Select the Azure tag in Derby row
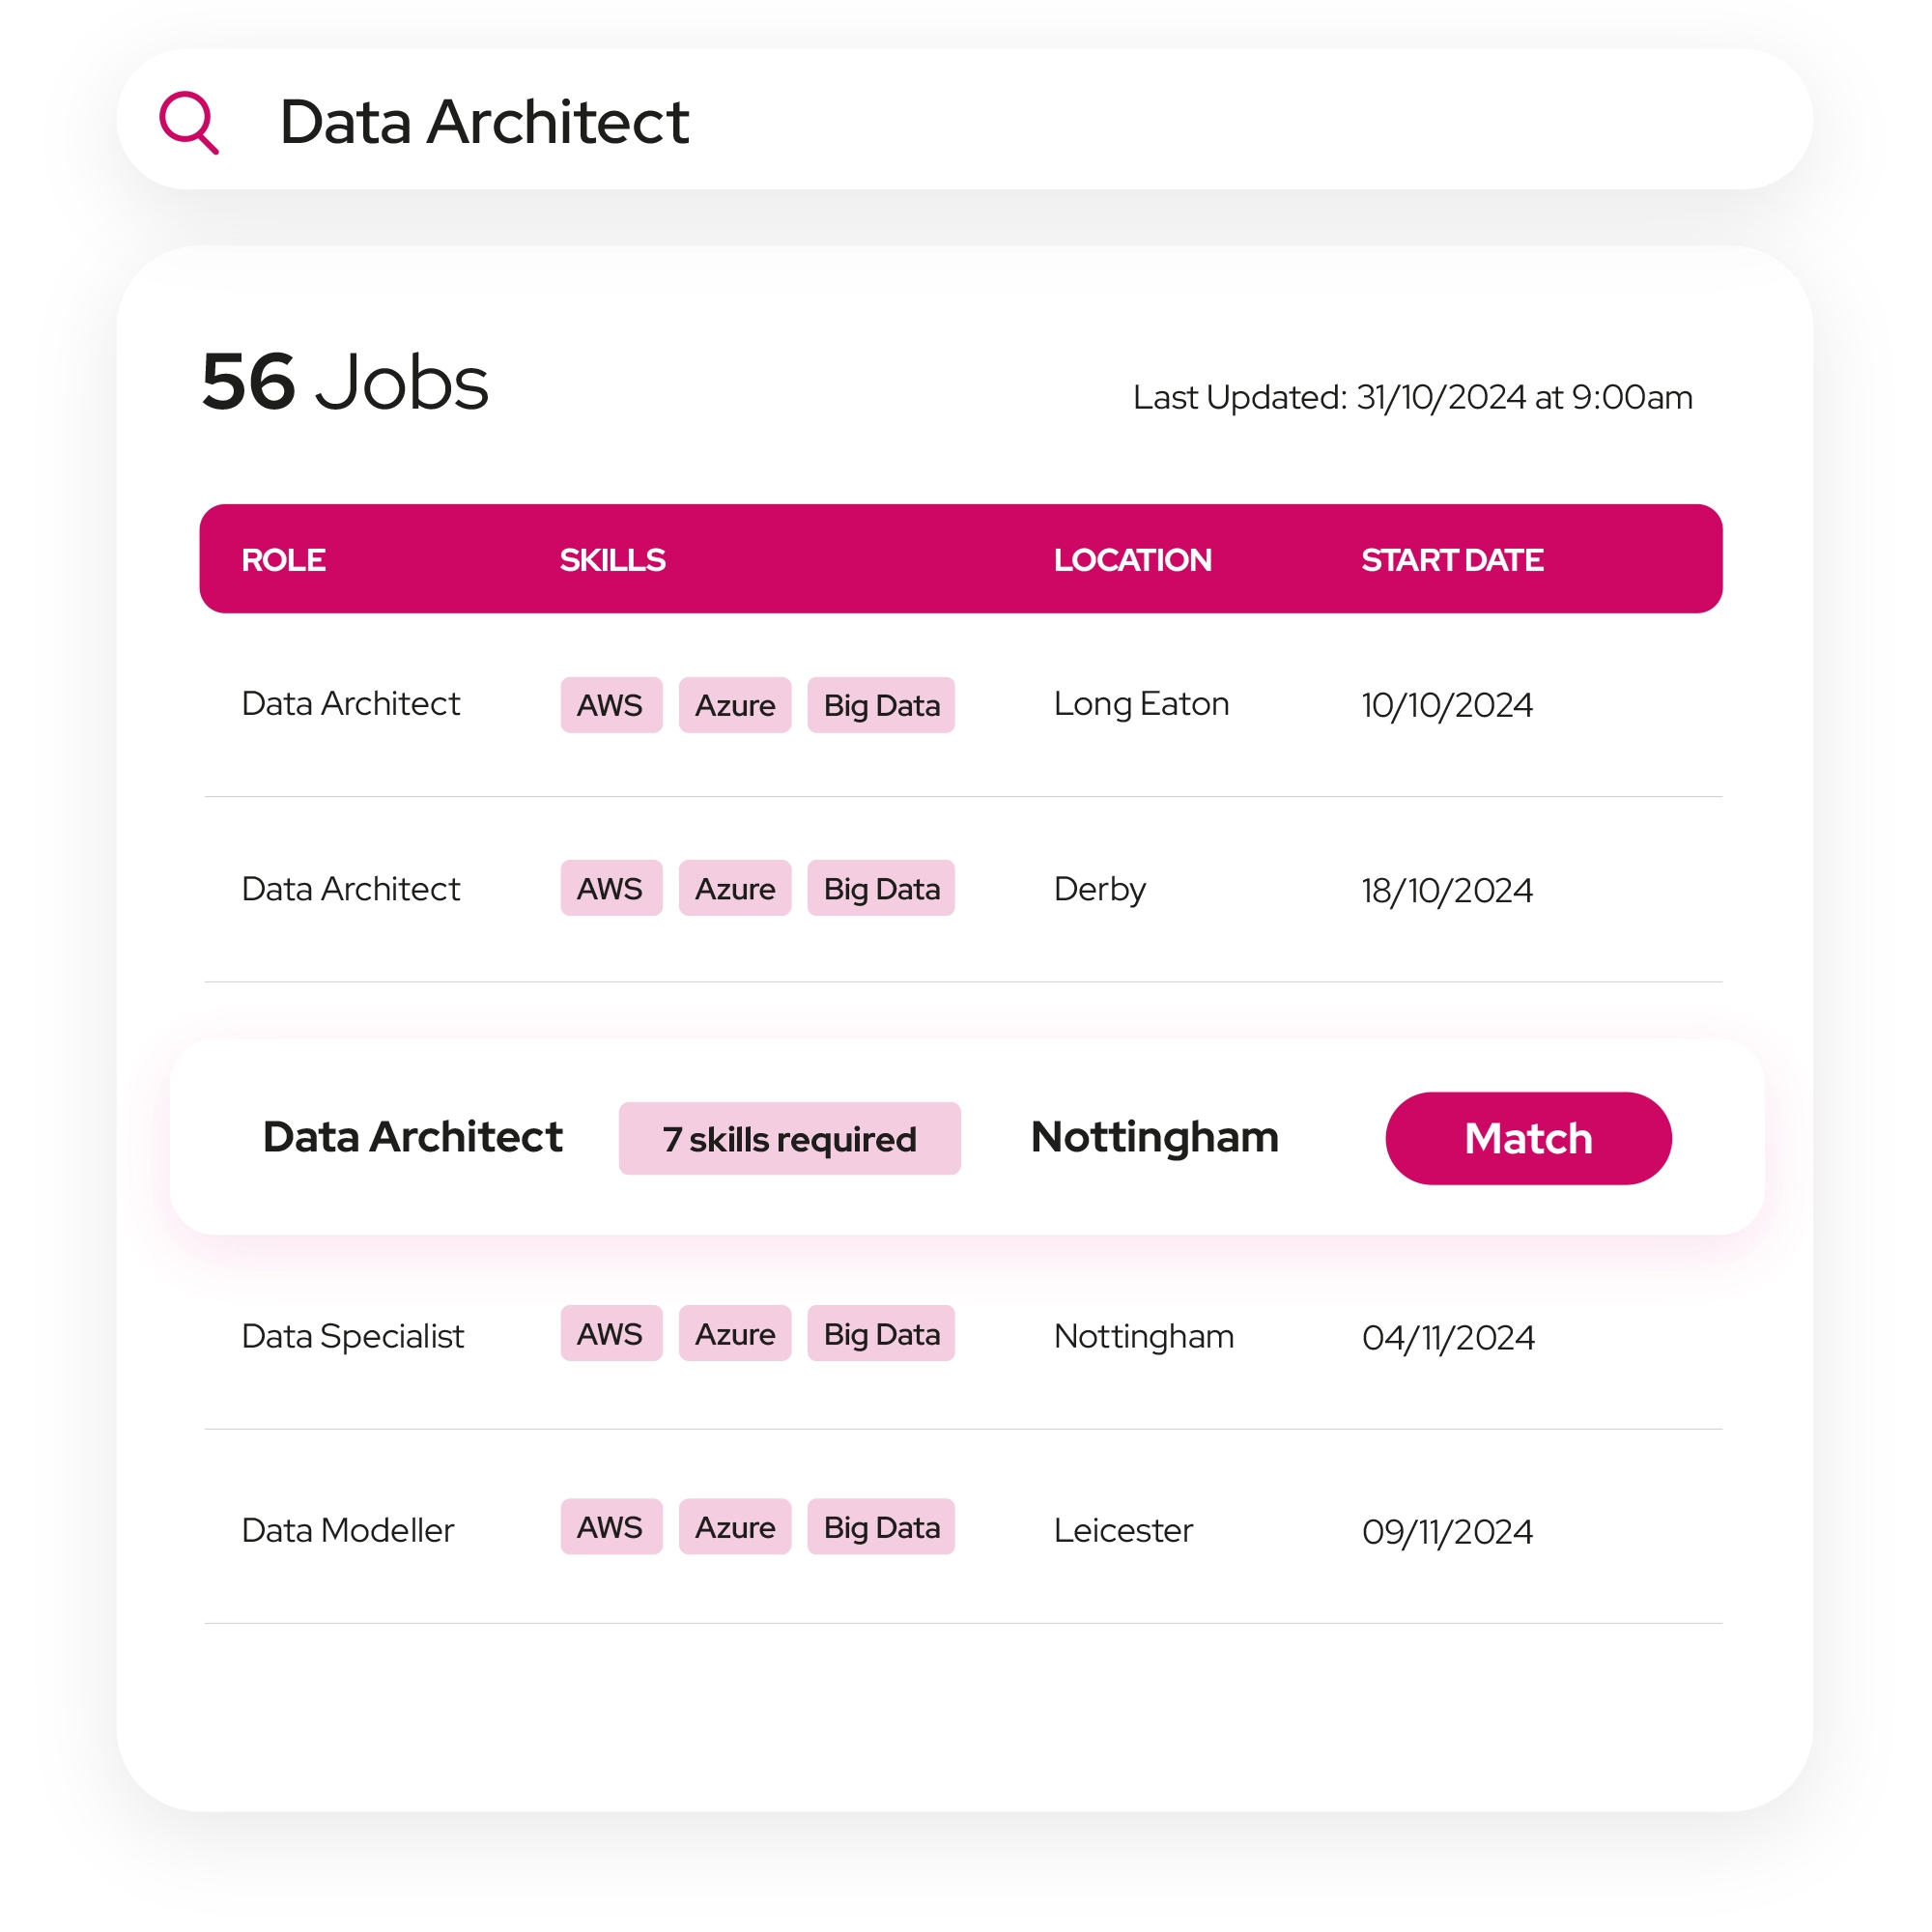The image size is (1932, 1932). [x=735, y=889]
